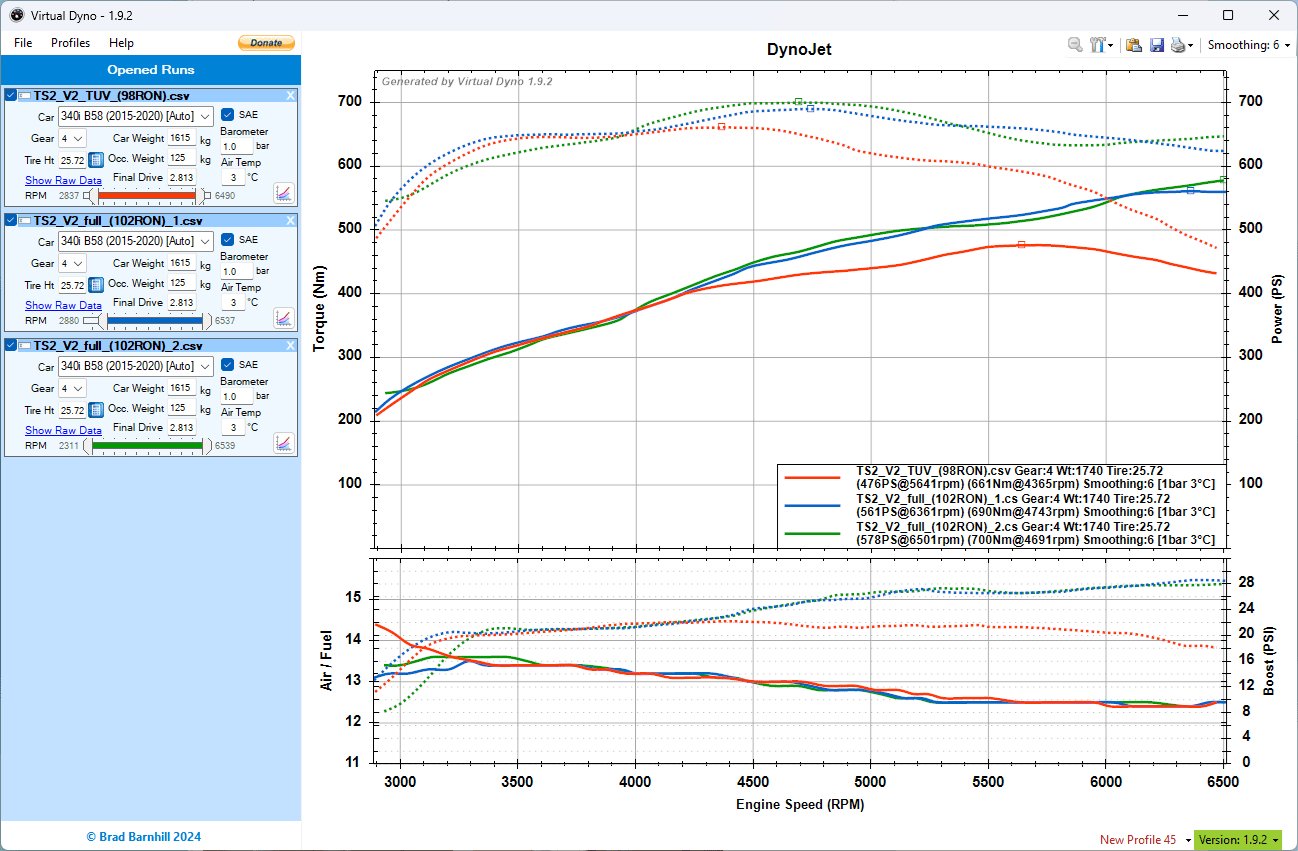This screenshot has height=851, width=1298.
Task: Click graph icon in TS2_V2_full_(102RON)_1 panel
Action: (x=283, y=318)
